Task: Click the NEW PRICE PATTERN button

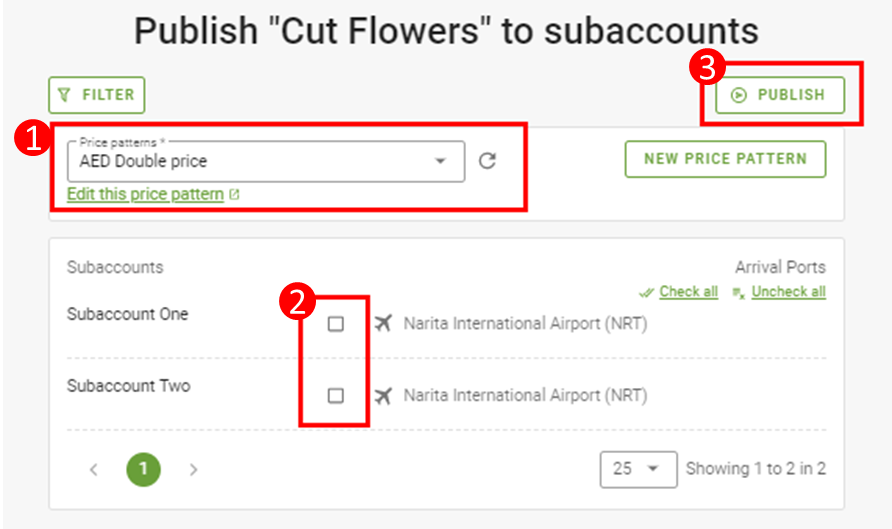Action: pos(725,159)
